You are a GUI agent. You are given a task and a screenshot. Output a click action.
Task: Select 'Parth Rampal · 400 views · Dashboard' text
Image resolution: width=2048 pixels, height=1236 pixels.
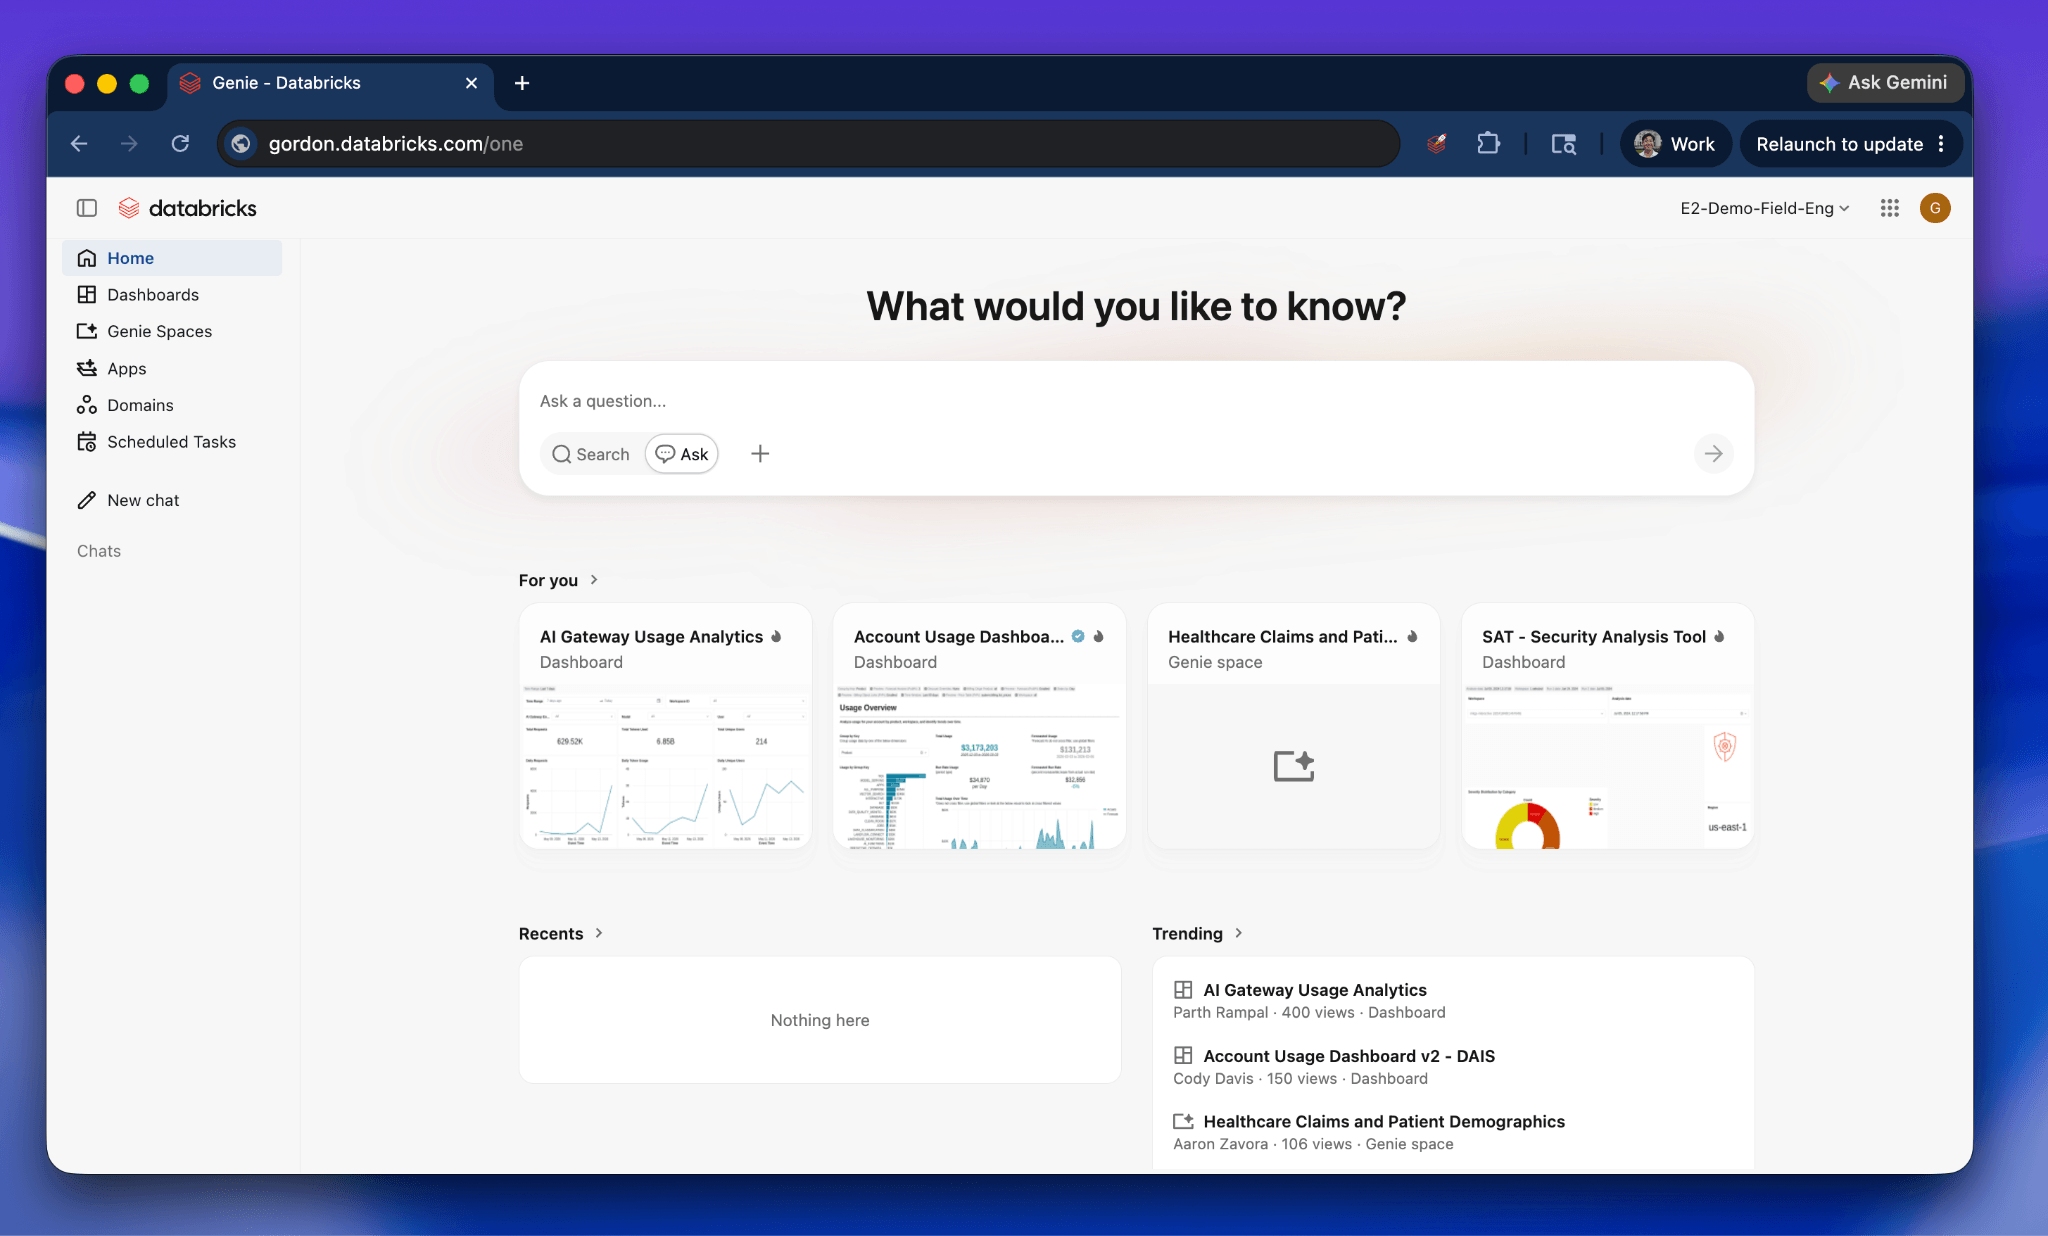point(1309,1013)
